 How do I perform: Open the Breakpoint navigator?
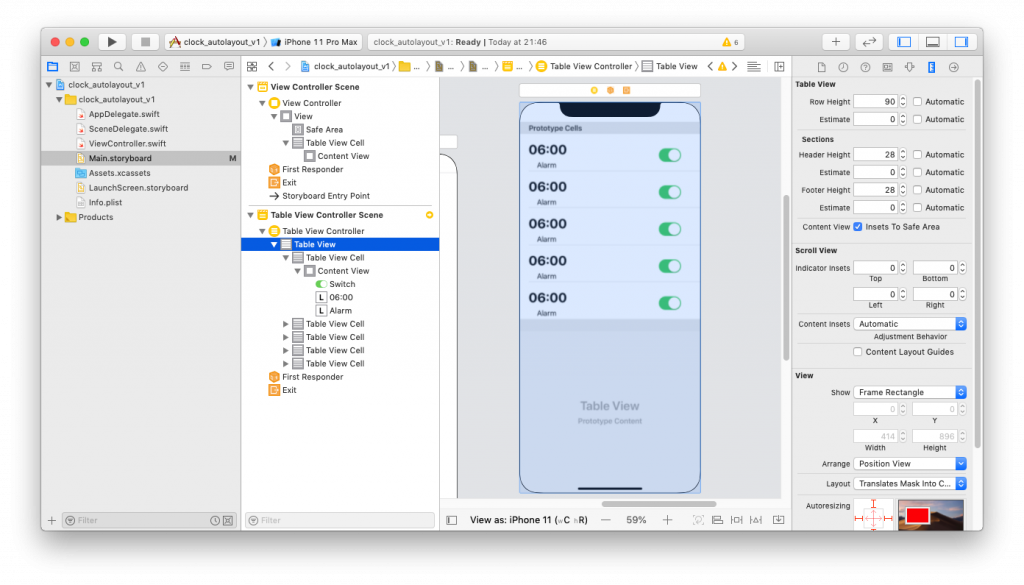(x=206, y=67)
